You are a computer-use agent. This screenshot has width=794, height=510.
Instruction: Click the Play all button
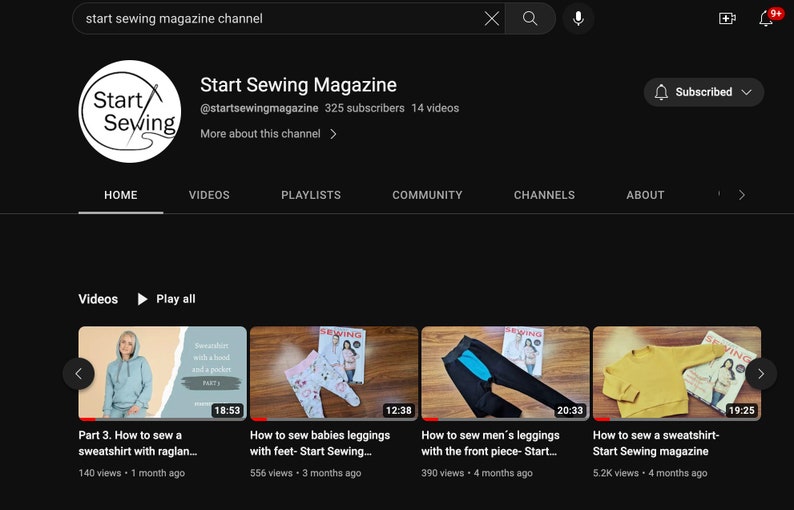(166, 299)
